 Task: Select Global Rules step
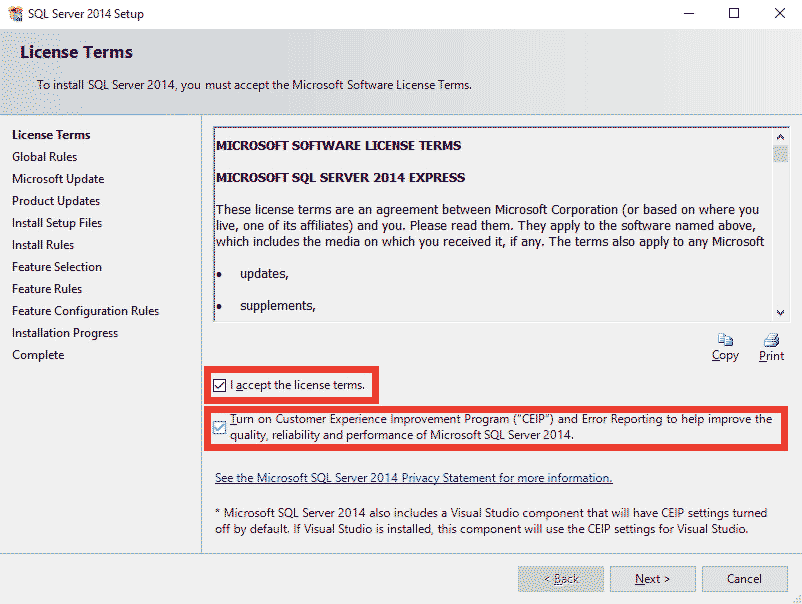pyautogui.click(x=44, y=156)
